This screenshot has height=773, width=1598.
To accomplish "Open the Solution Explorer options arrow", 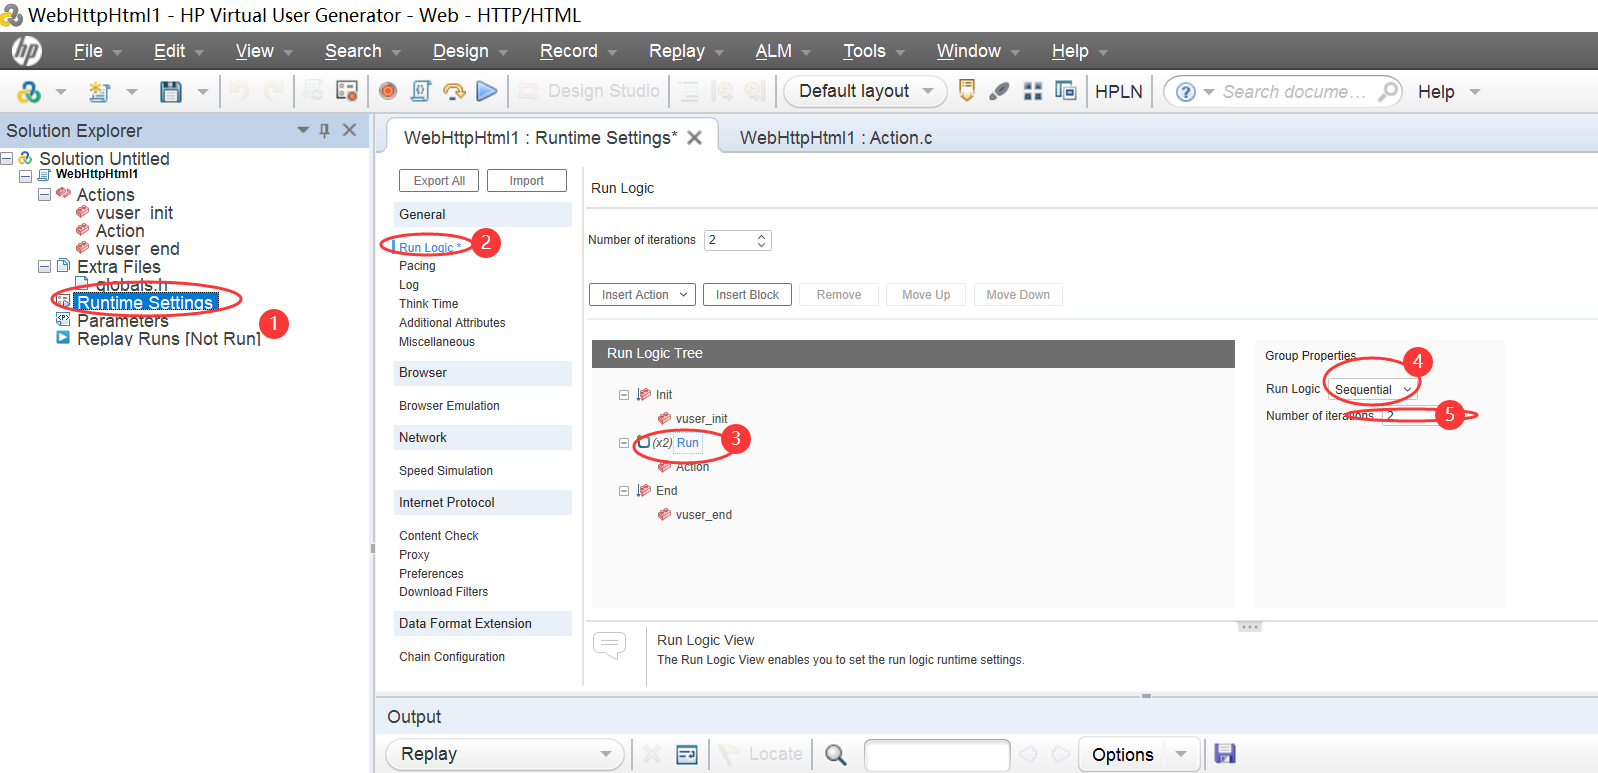I will click(303, 130).
